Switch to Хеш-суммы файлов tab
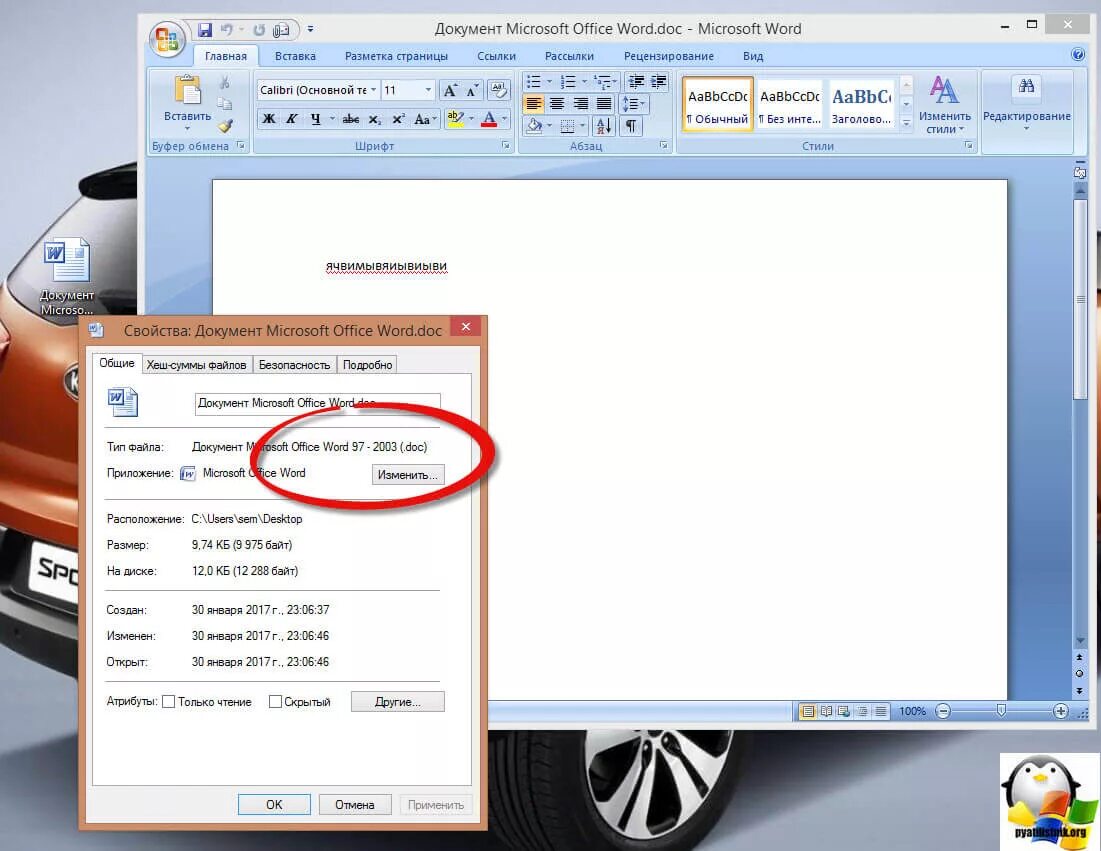 (x=196, y=365)
